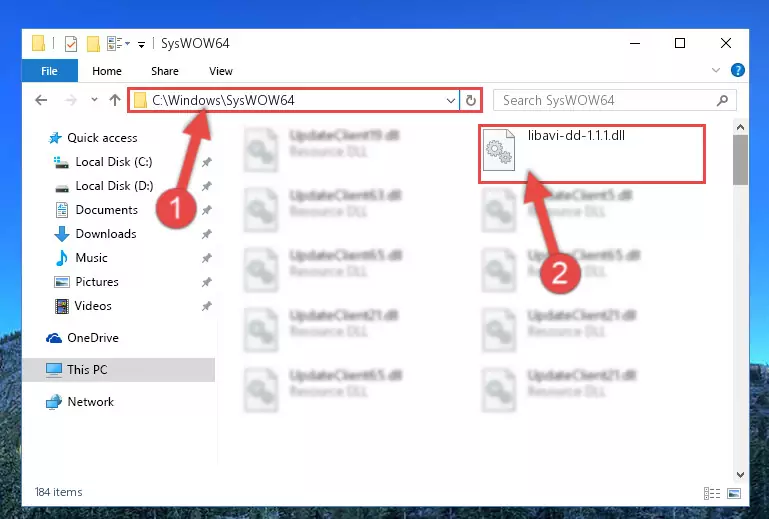Select OneDrive in navigation pane
769x519 pixels.
(93, 338)
